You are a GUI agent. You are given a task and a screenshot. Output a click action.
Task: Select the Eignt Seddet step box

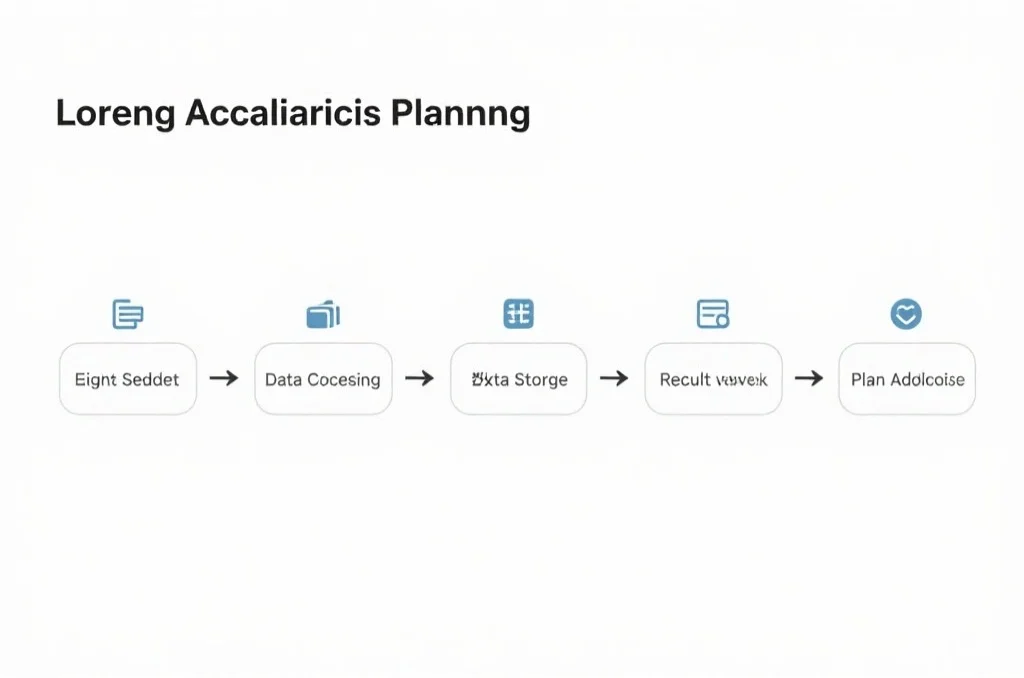[x=128, y=379]
